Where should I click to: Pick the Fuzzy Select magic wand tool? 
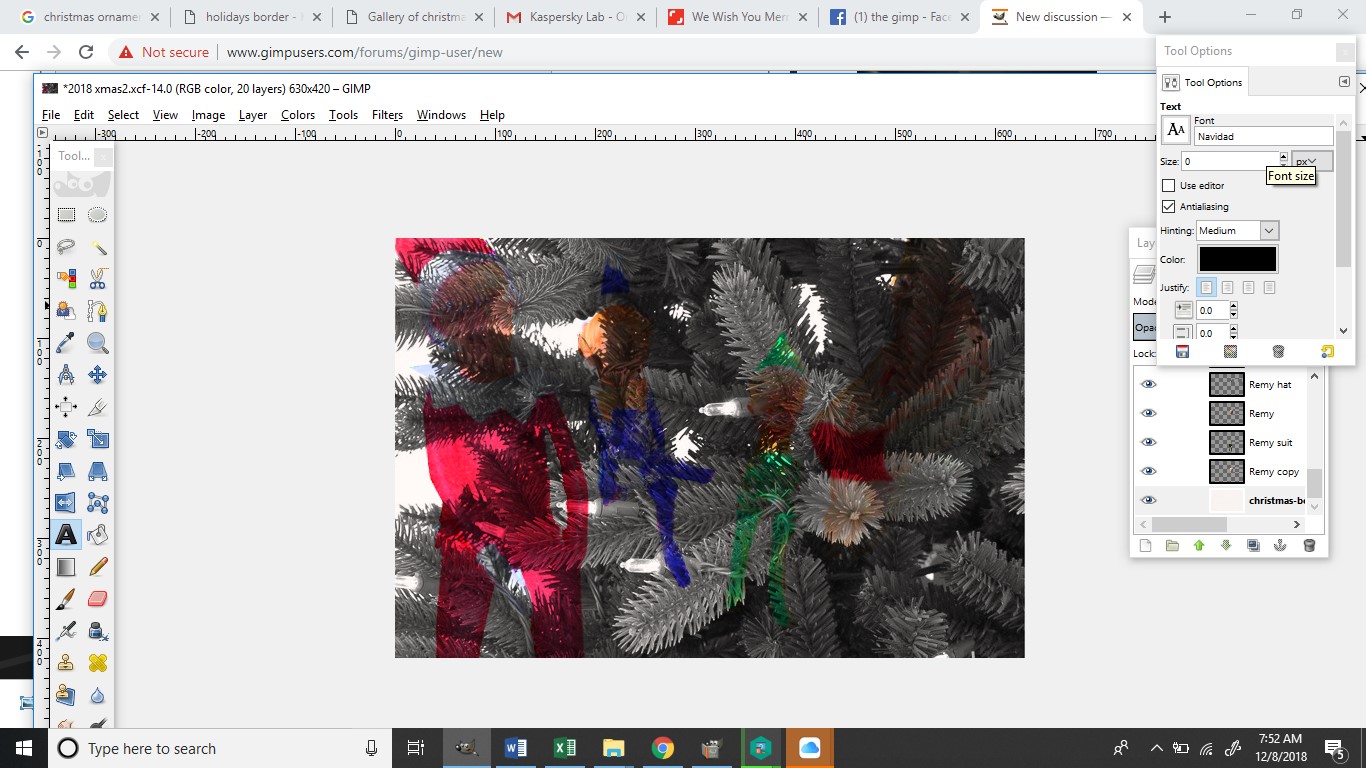coord(97,247)
